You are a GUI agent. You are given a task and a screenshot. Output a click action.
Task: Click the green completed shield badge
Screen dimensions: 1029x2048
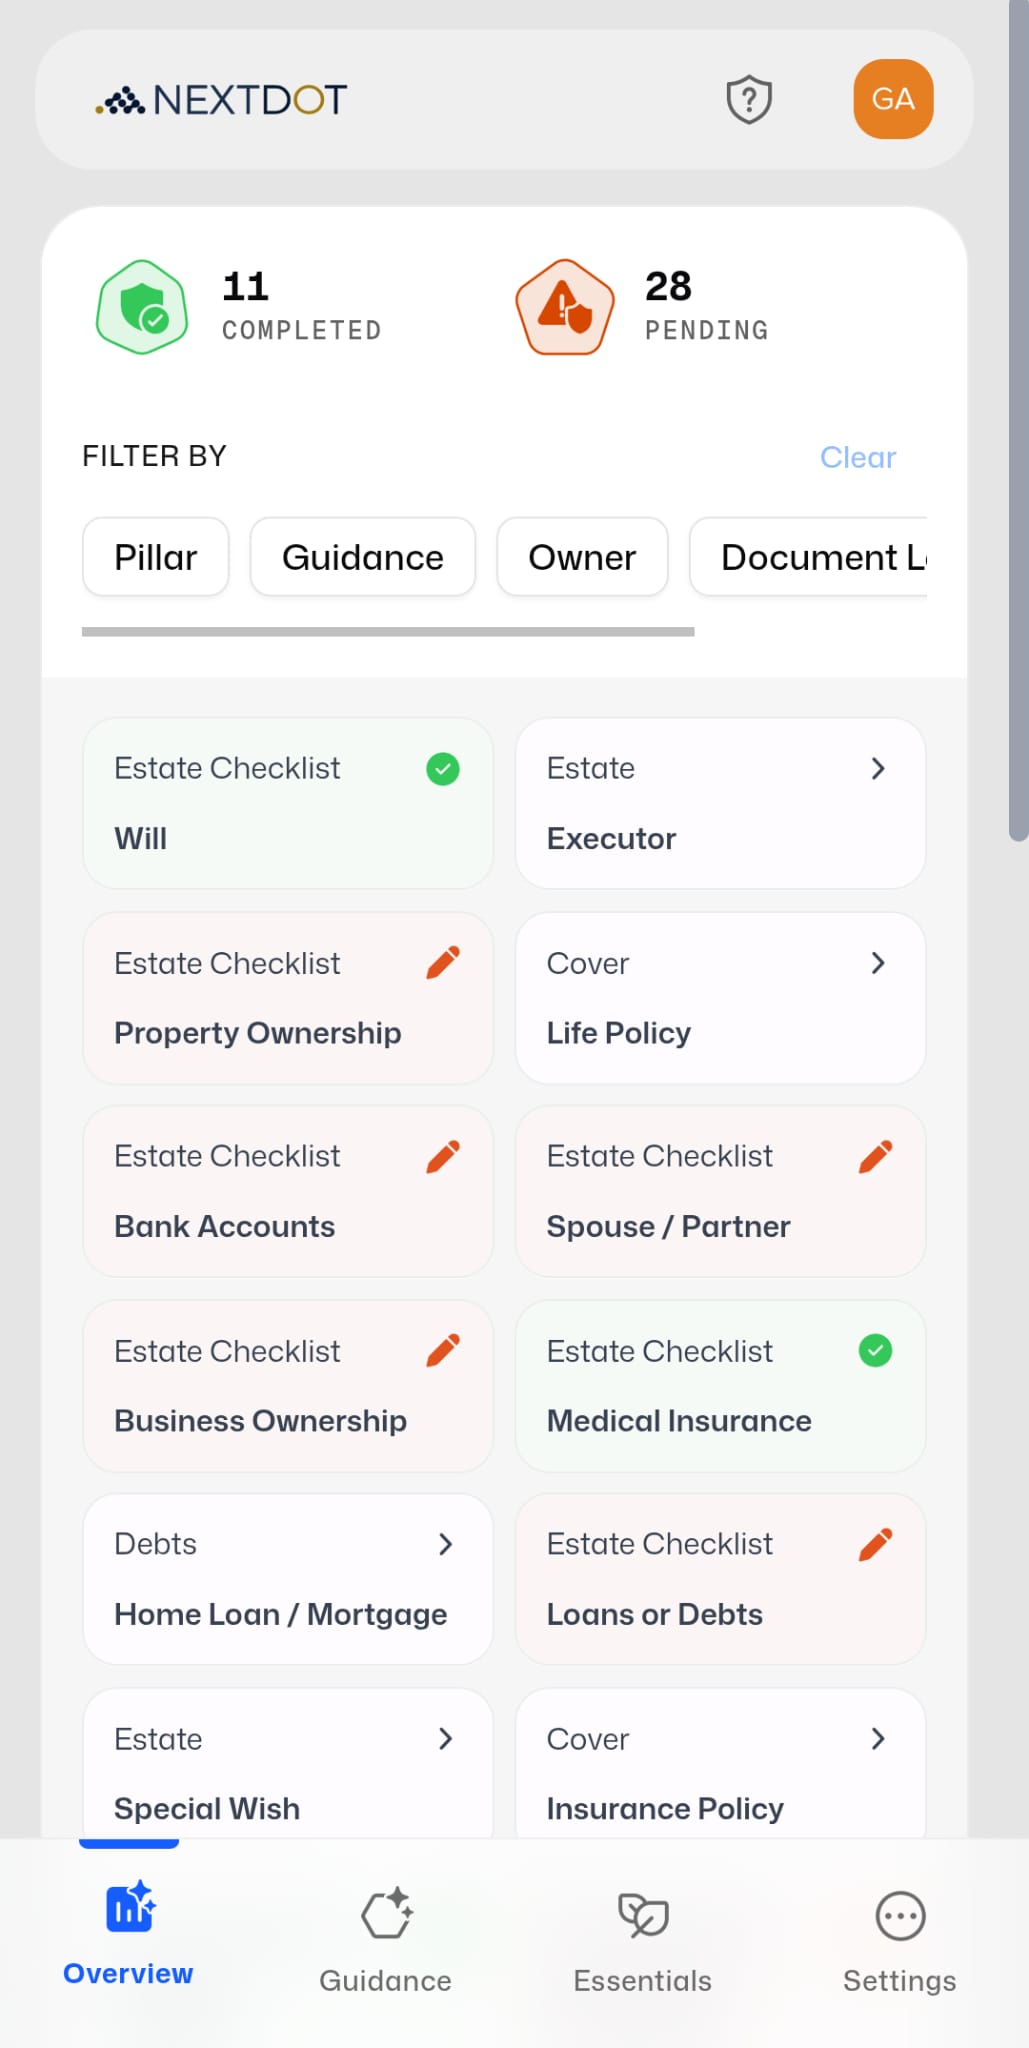pos(141,307)
